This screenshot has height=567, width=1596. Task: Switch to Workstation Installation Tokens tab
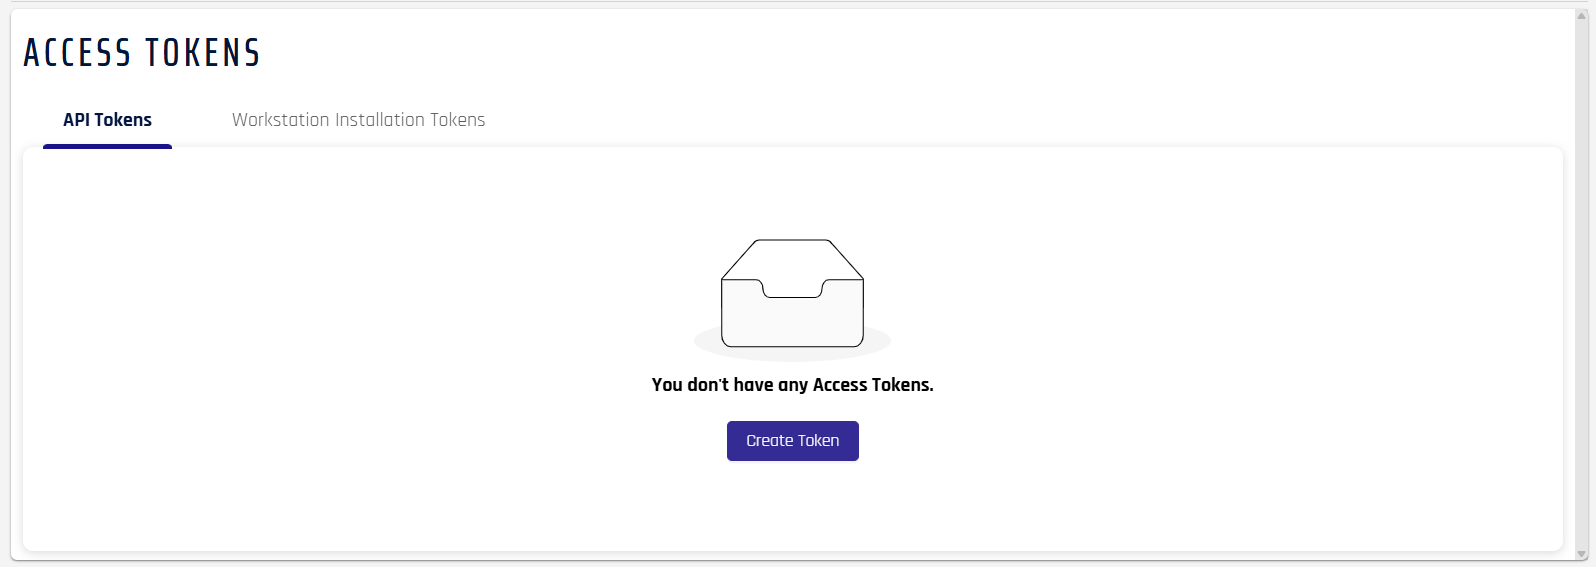(358, 120)
